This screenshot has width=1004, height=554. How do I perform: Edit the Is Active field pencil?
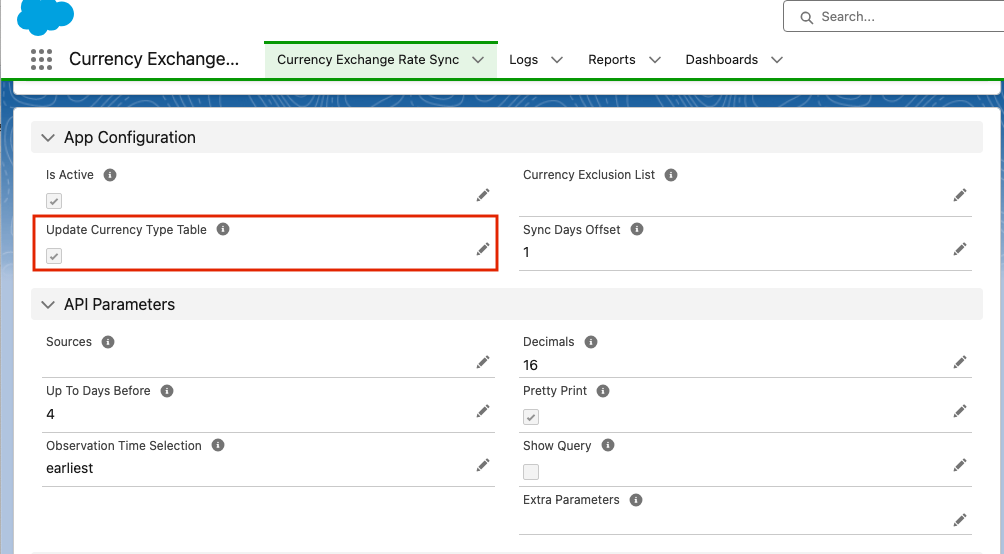click(x=483, y=195)
